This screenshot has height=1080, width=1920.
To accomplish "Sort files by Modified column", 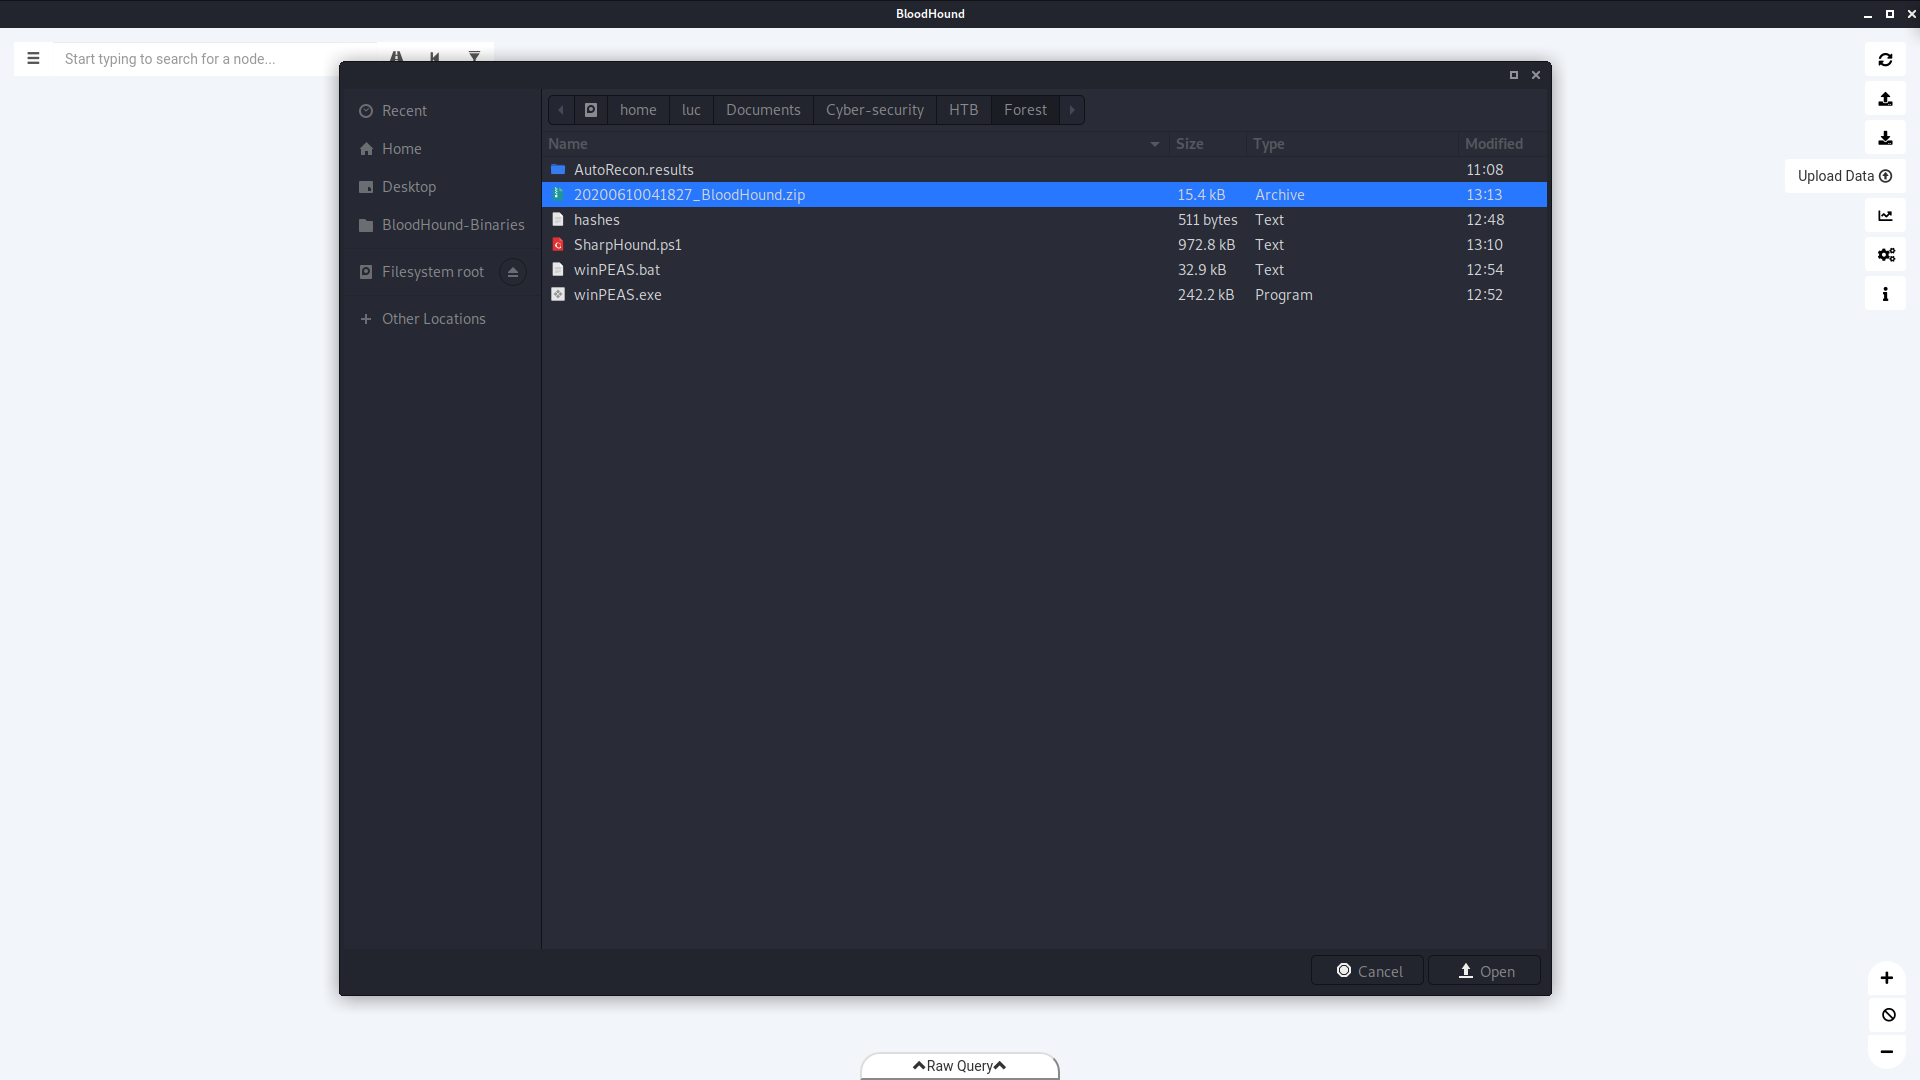I will tap(1502, 144).
